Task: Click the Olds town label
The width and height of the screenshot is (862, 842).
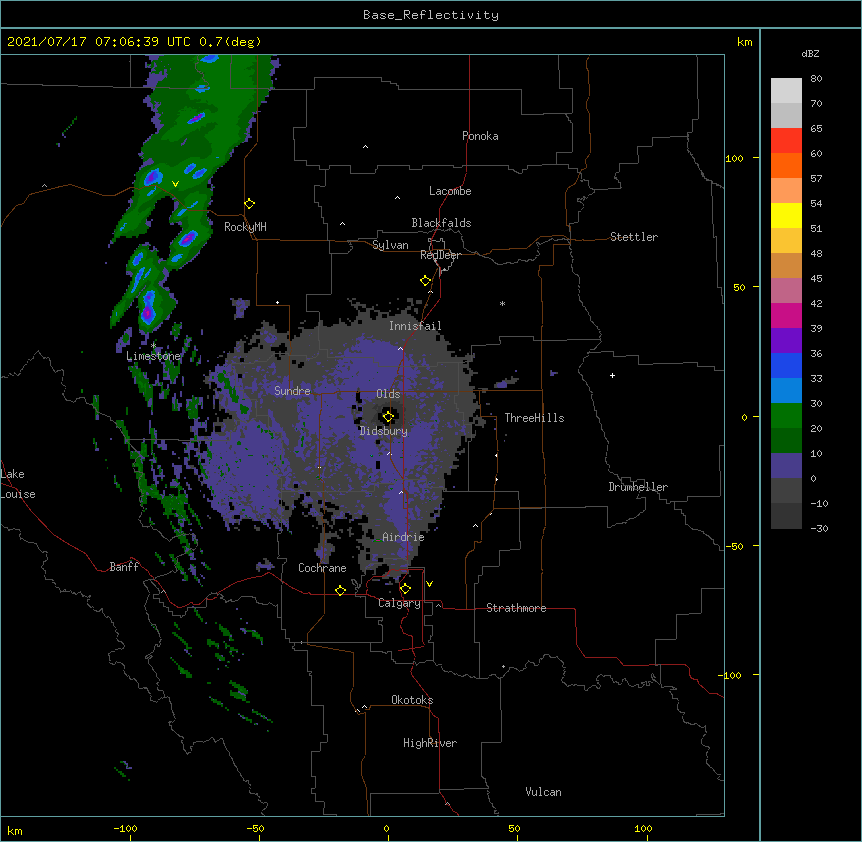Action: [388, 394]
